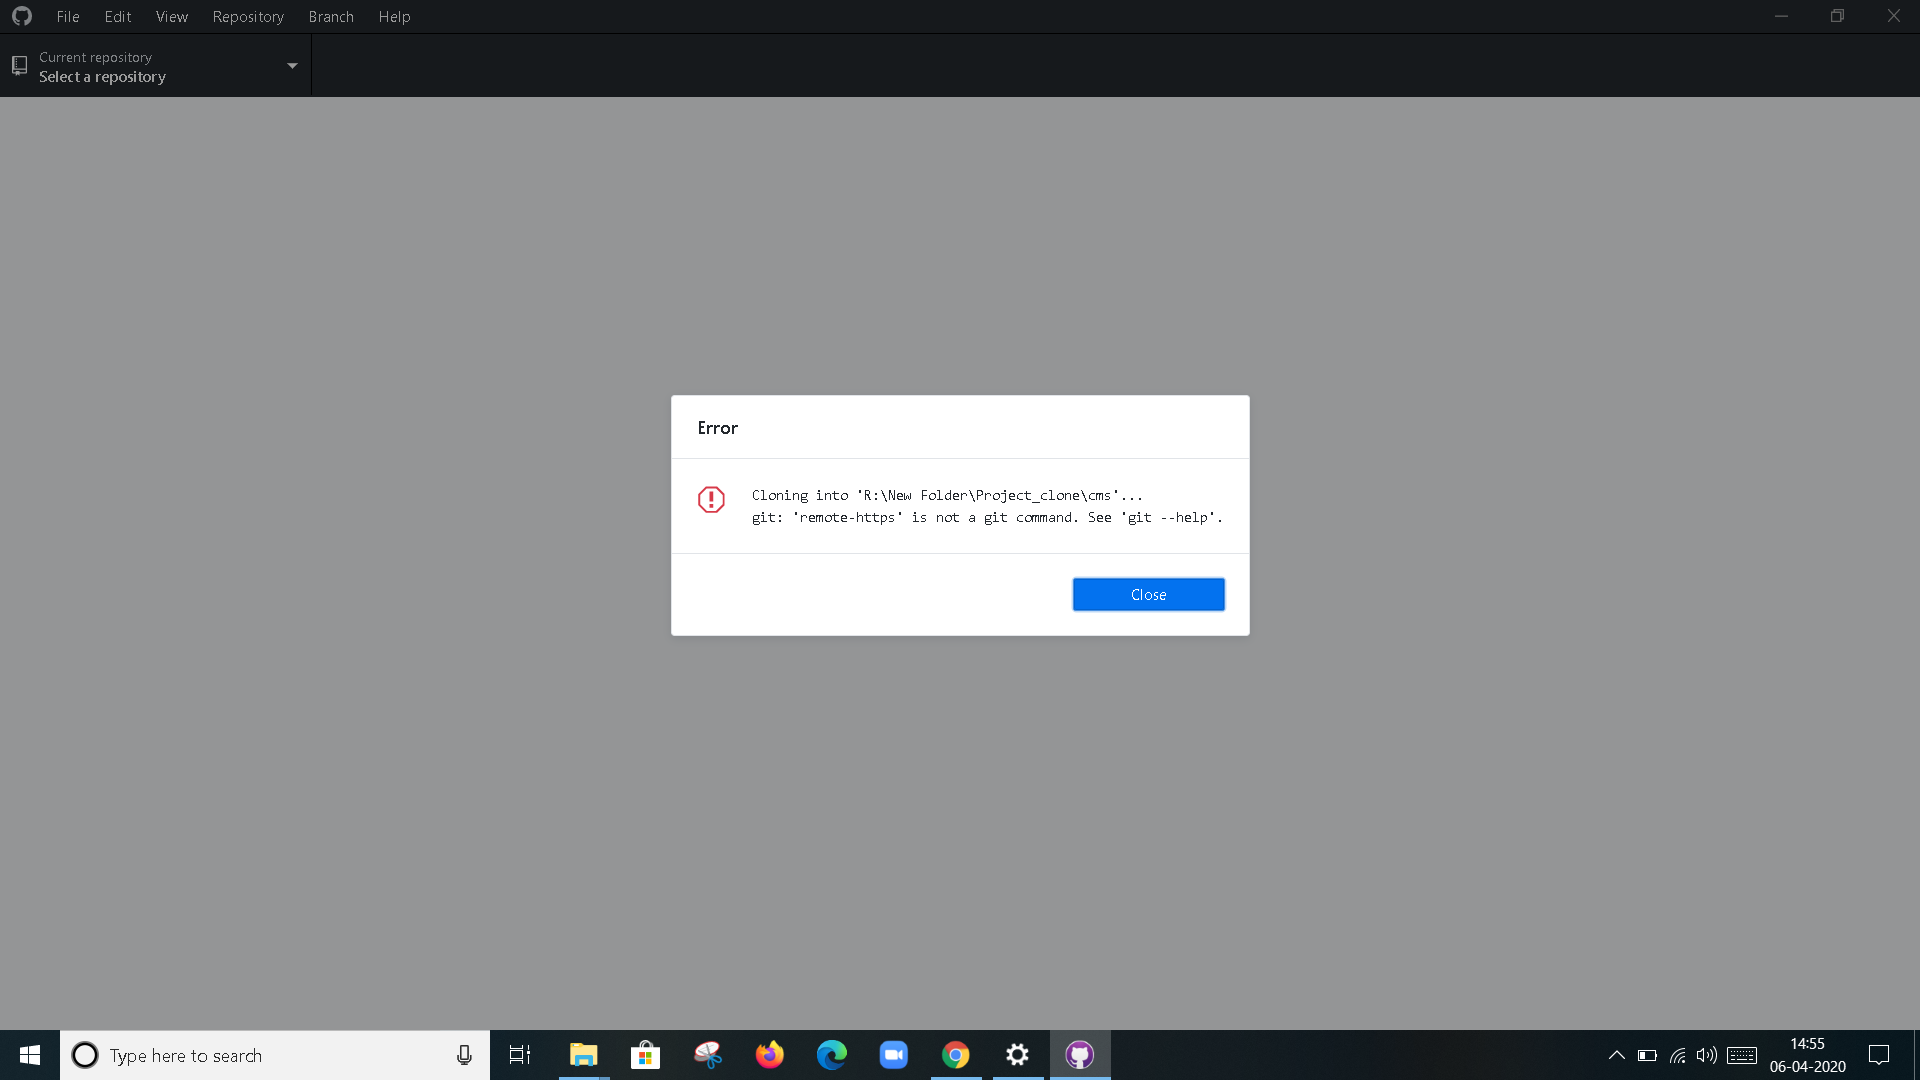
Task: Open Task View on the taskbar
Action: (520, 1055)
